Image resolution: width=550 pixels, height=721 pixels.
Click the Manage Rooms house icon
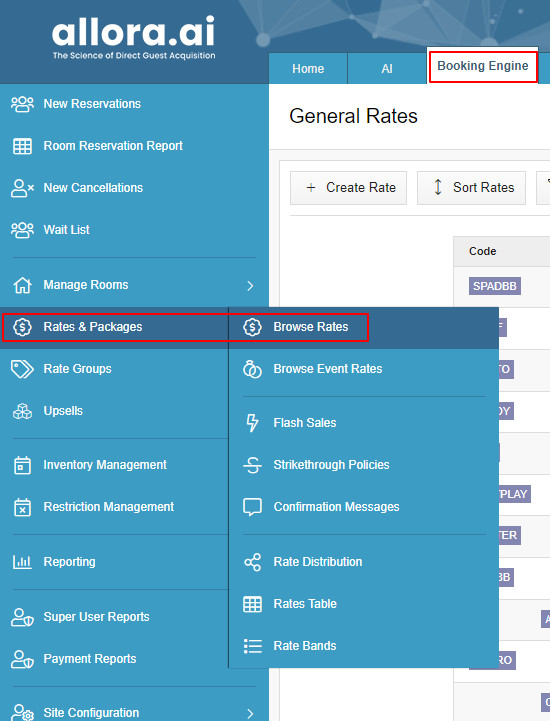22,285
